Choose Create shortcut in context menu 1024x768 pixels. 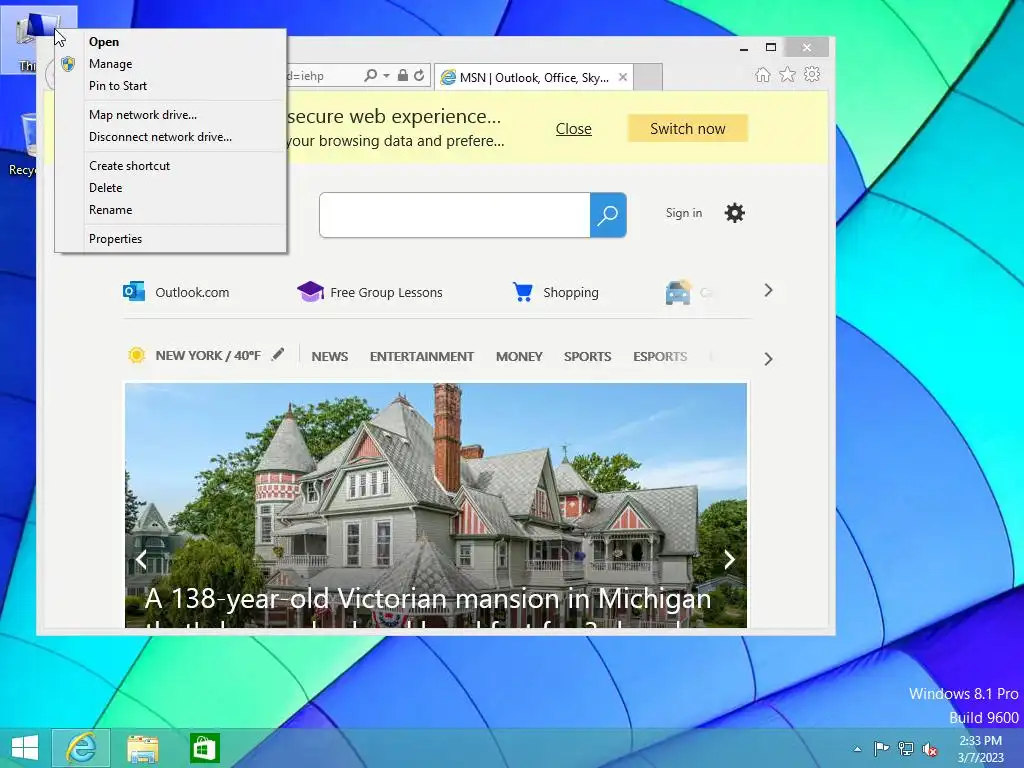170,166
